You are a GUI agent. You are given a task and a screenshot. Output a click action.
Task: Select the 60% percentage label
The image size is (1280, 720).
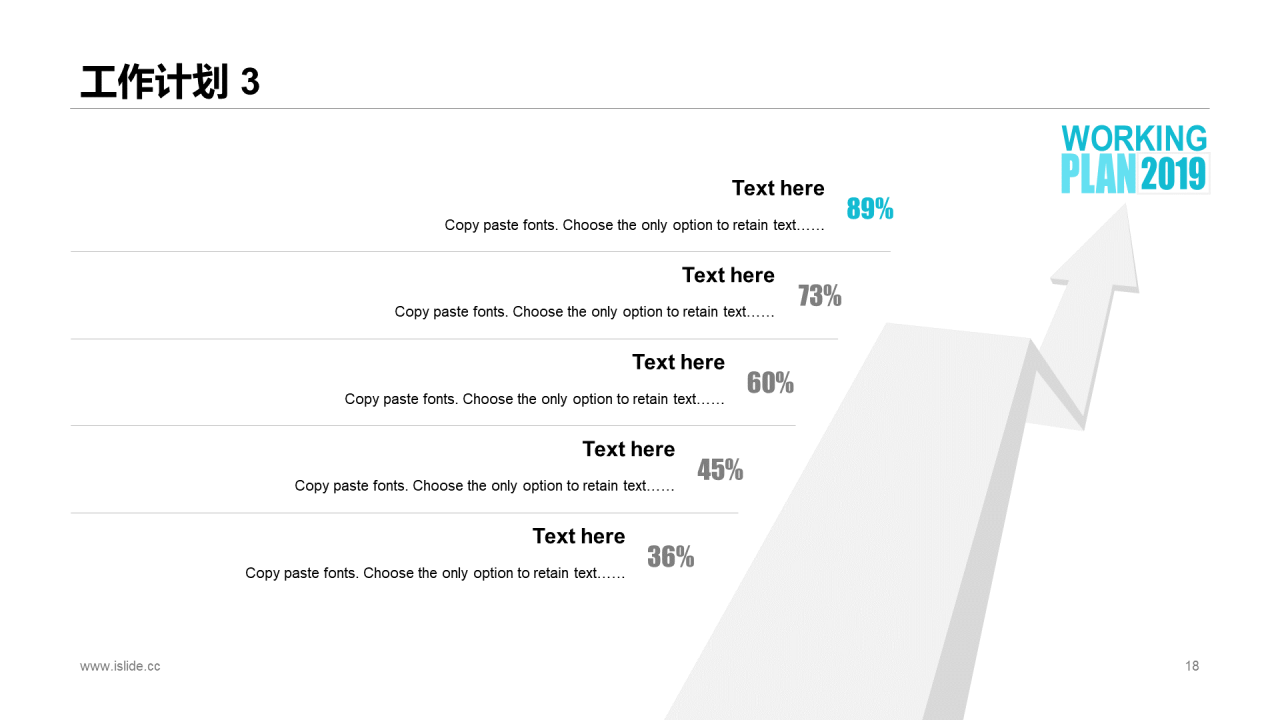point(770,382)
